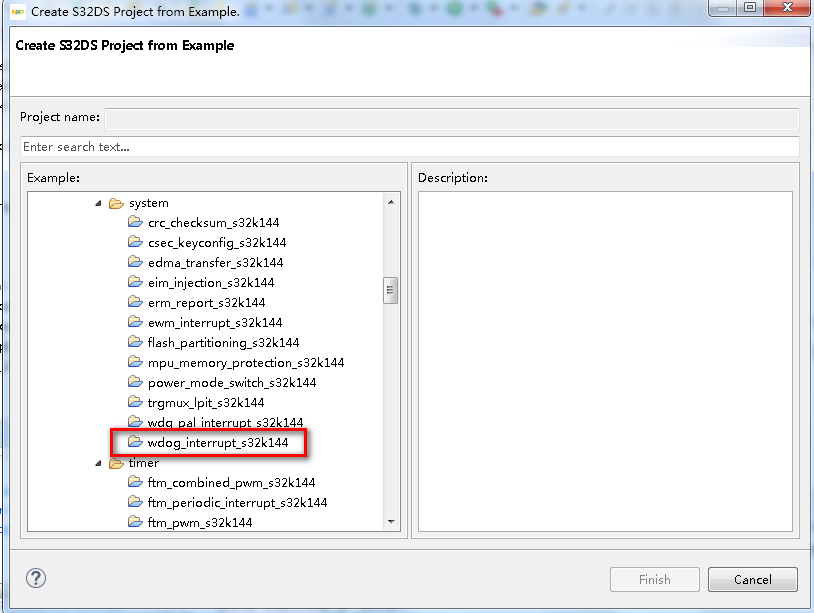Collapse the system folder tree node
This screenshot has width=814, height=613.
98,203
